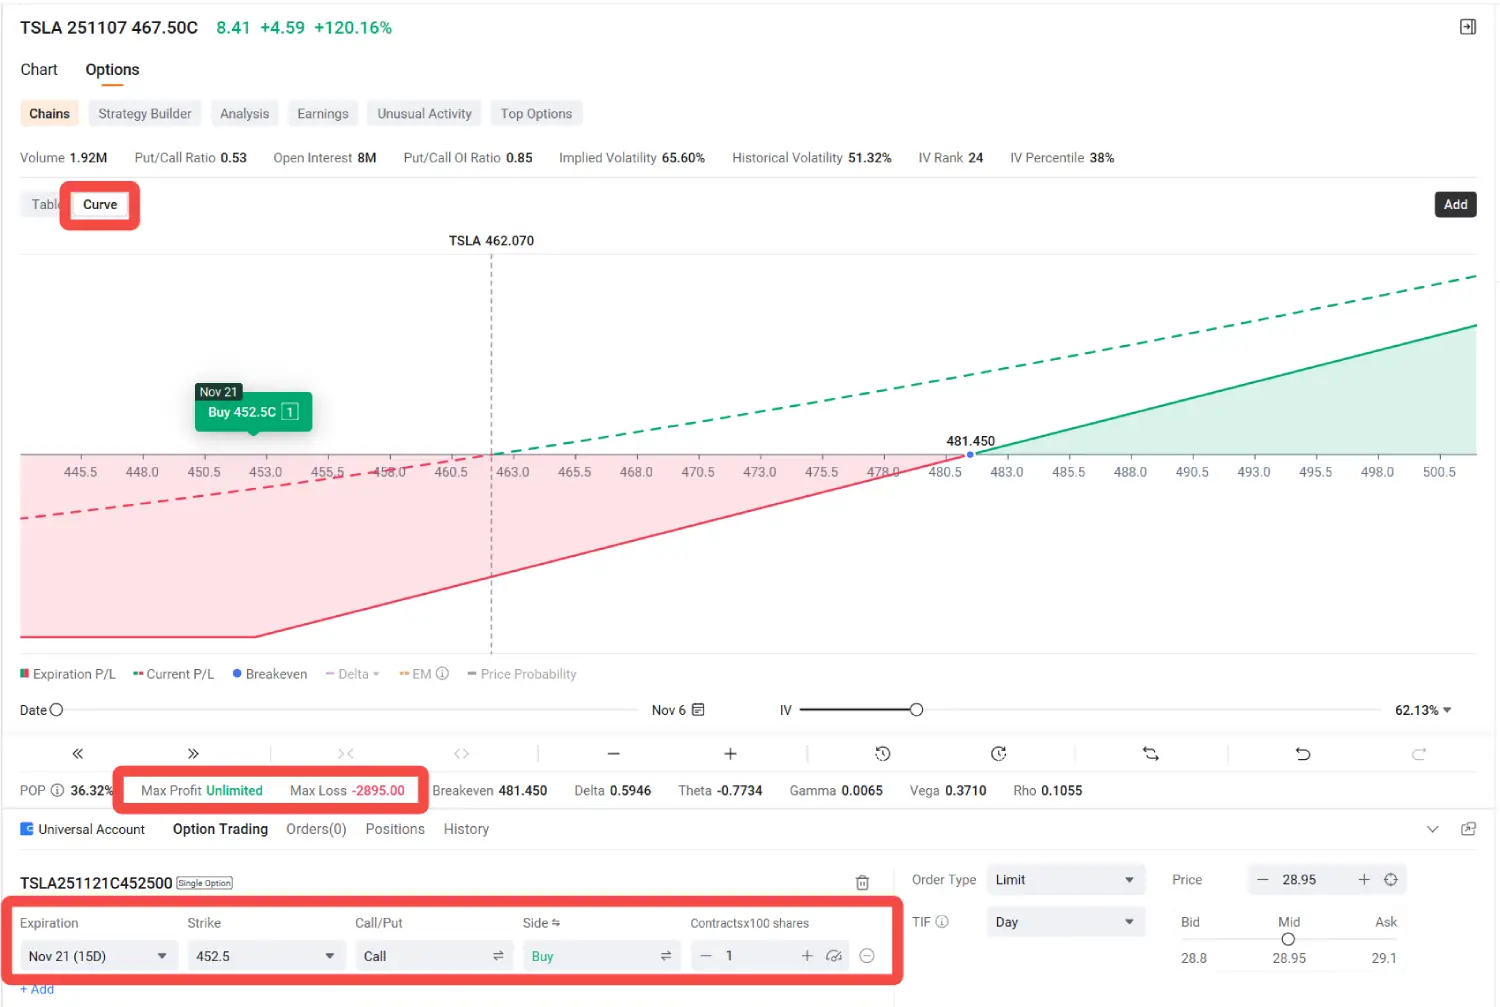Remove leg with circled minus icon
Image resolution: width=1500 pixels, height=1007 pixels.
coord(867,956)
